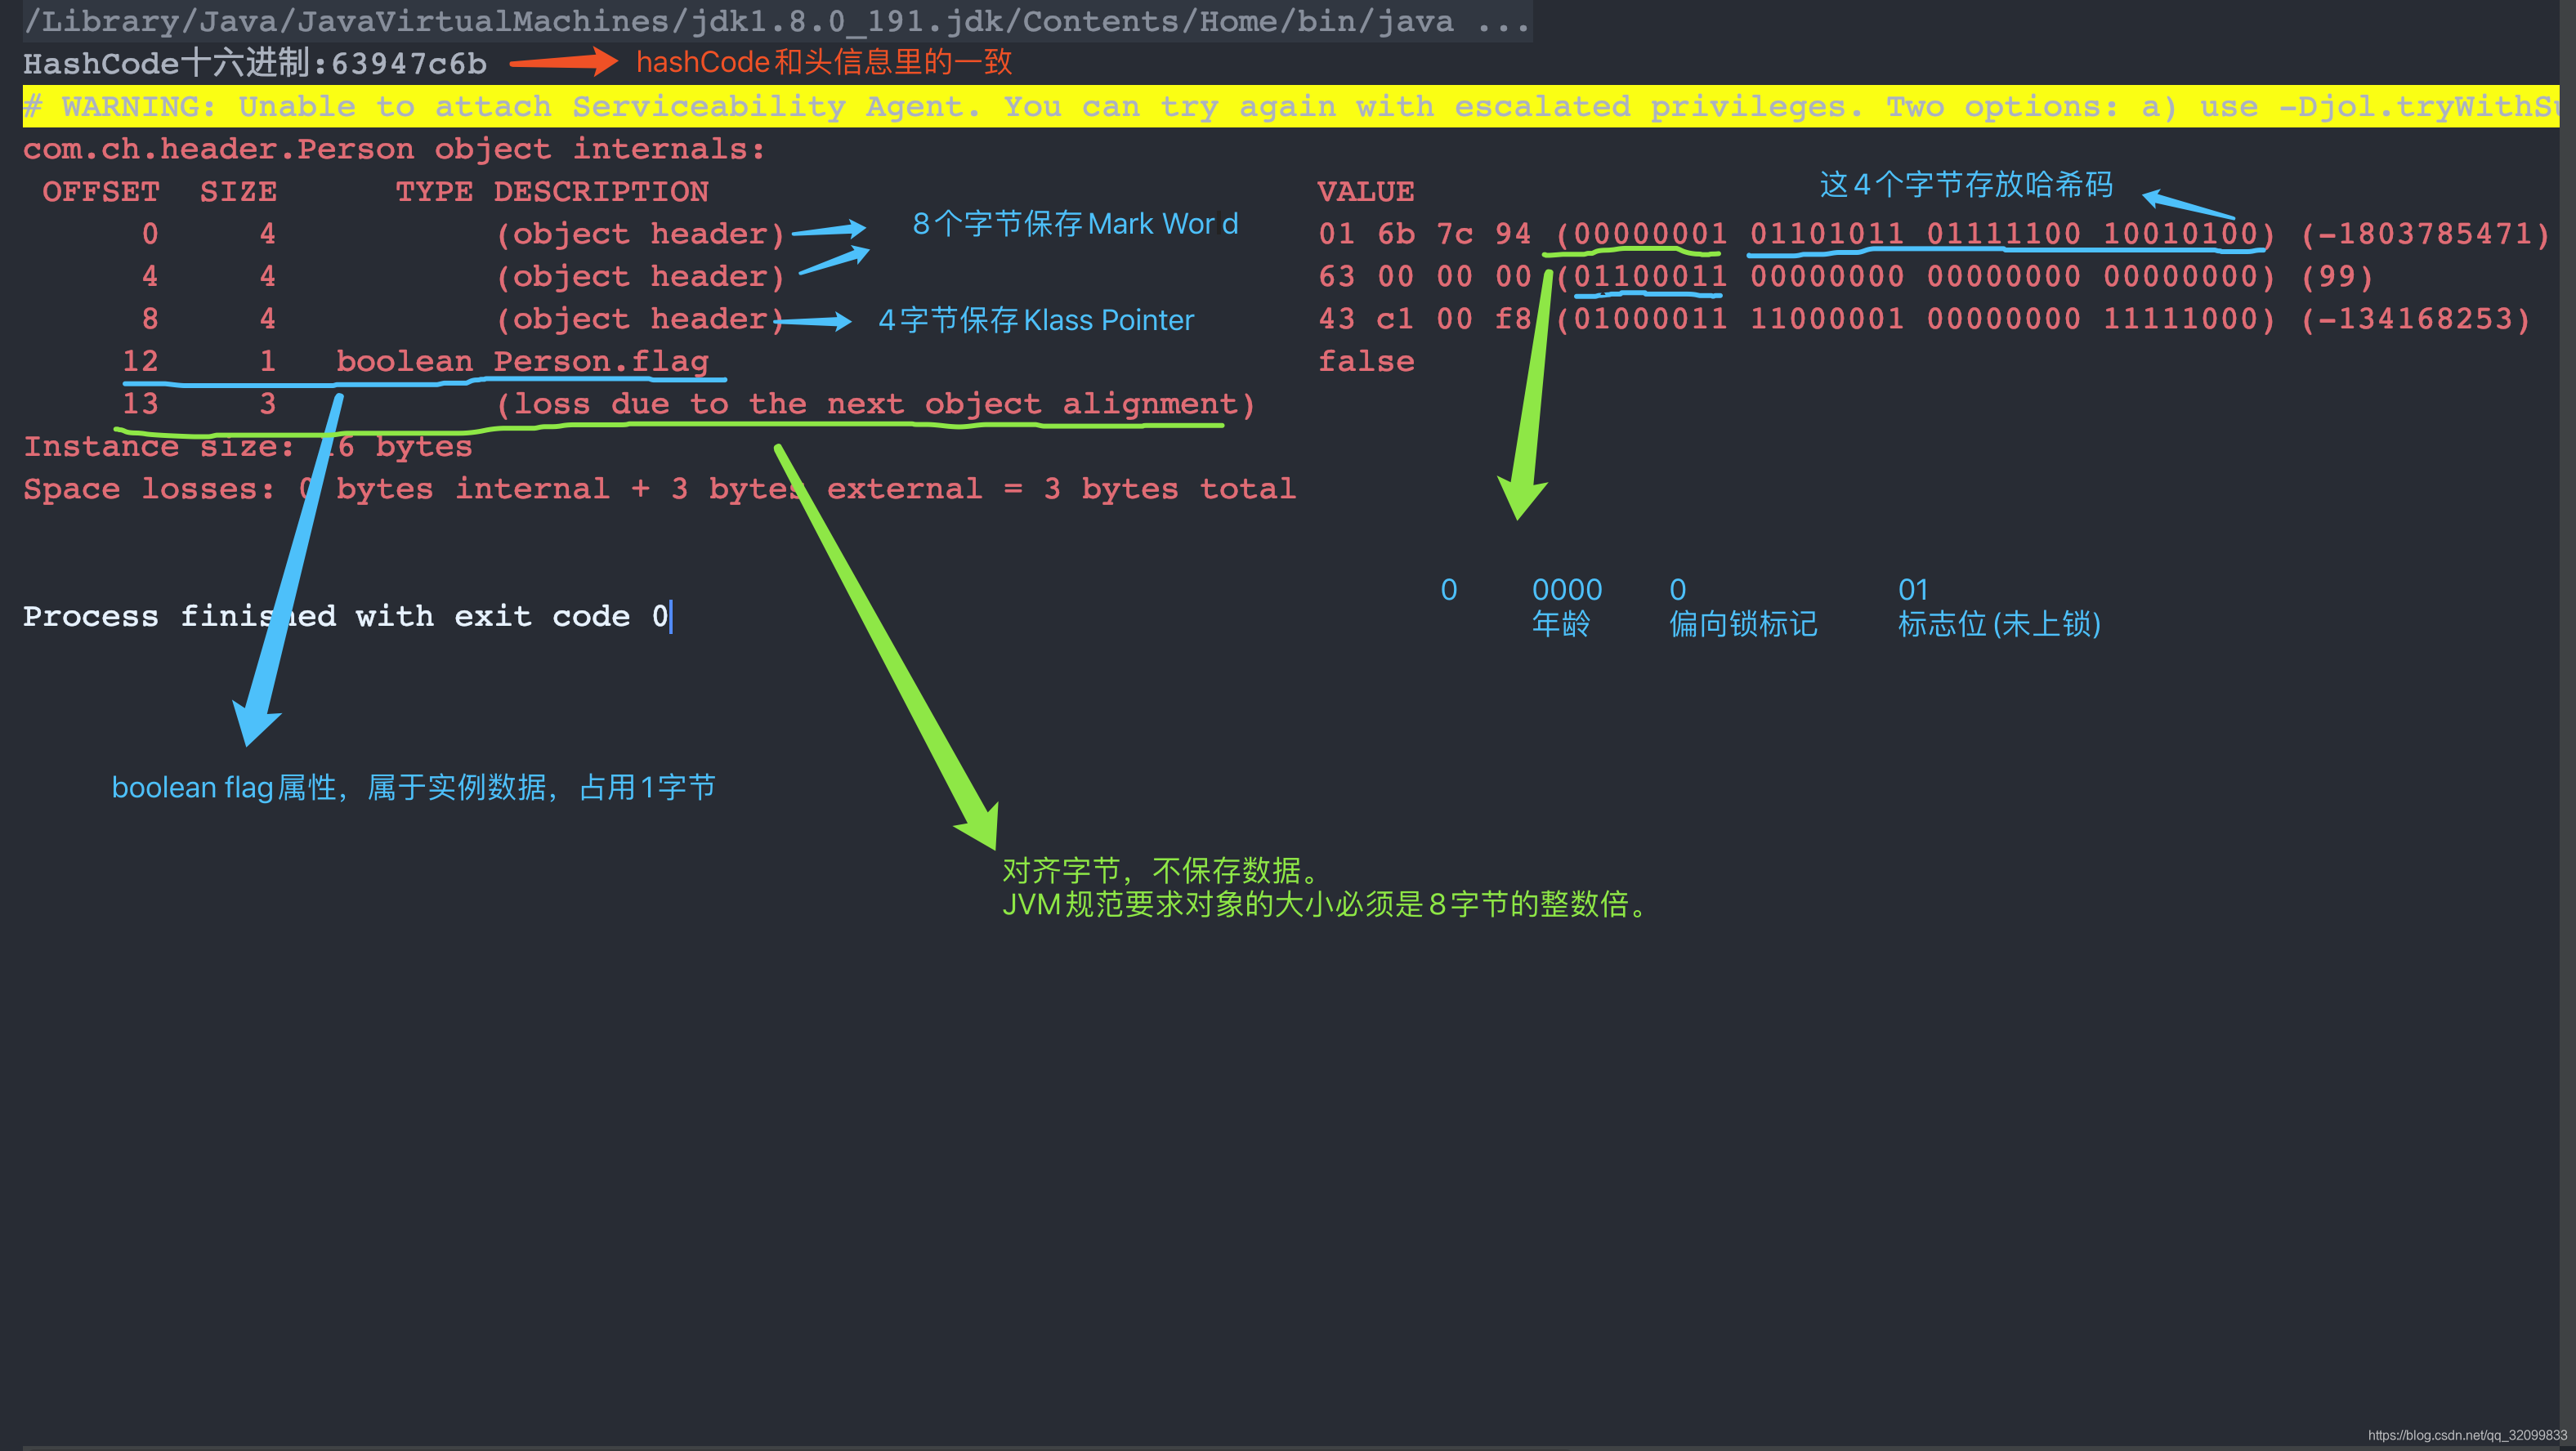Image resolution: width=2576 pixels, height=1451 pixels.
Task: Click the blue arrow pointing to Klass Pointer note
Action: (812, 321)
